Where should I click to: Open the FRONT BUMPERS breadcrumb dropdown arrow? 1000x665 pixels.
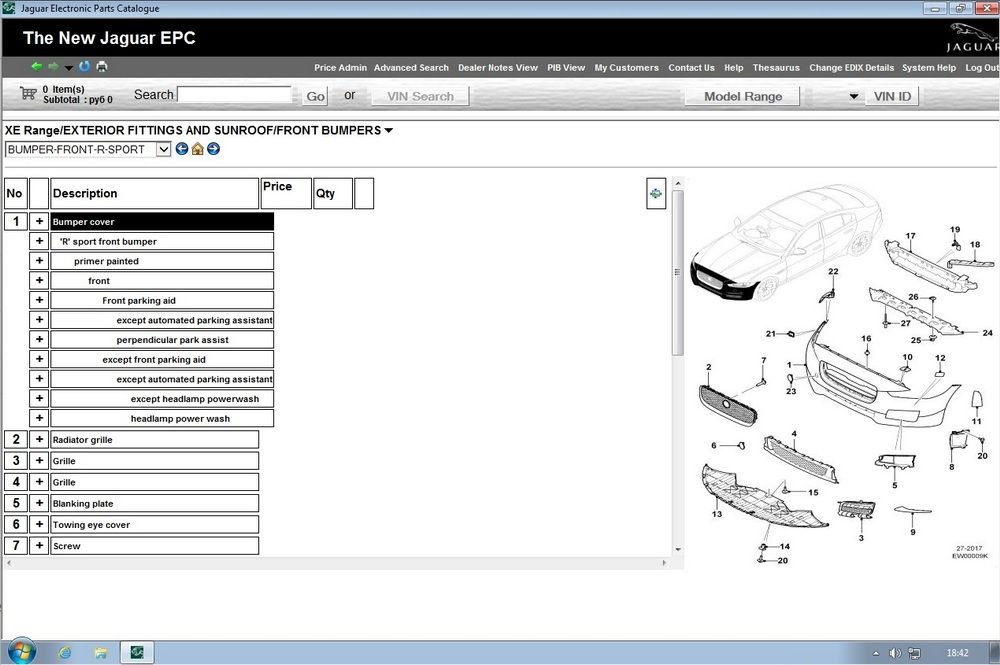point(388,130)
